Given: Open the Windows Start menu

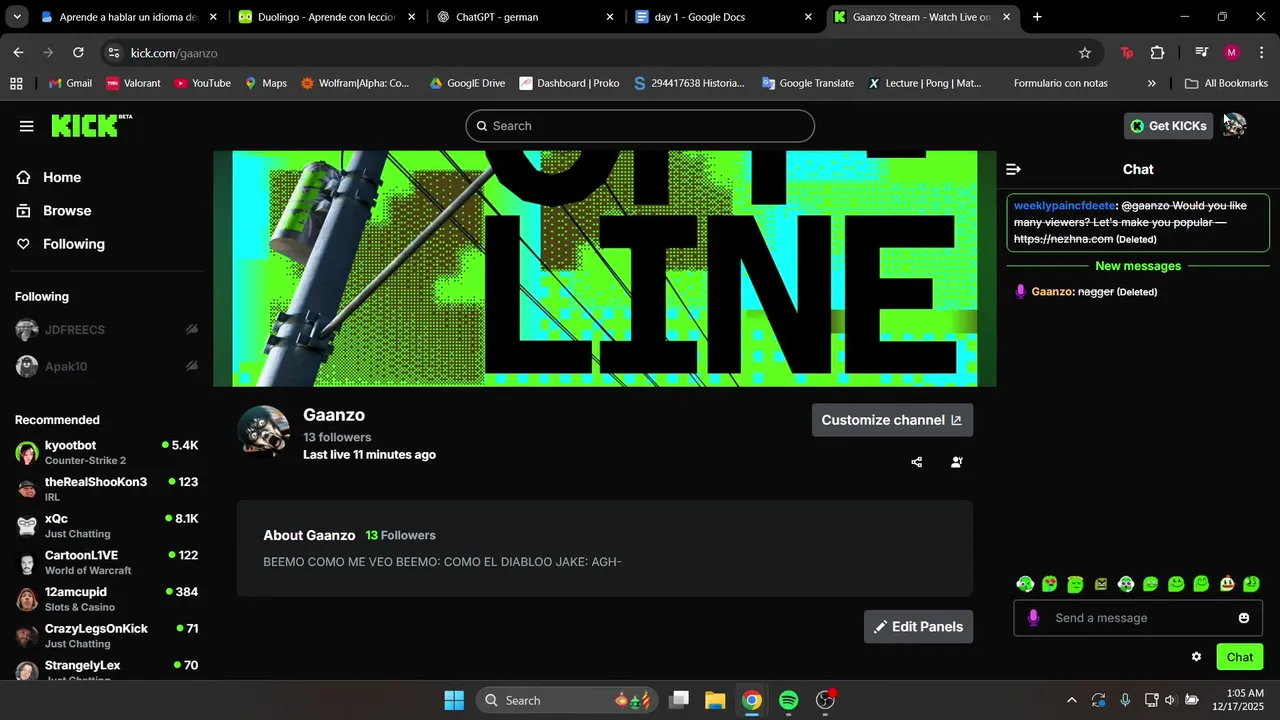Looking at the screenshot, I should [454, 700].
